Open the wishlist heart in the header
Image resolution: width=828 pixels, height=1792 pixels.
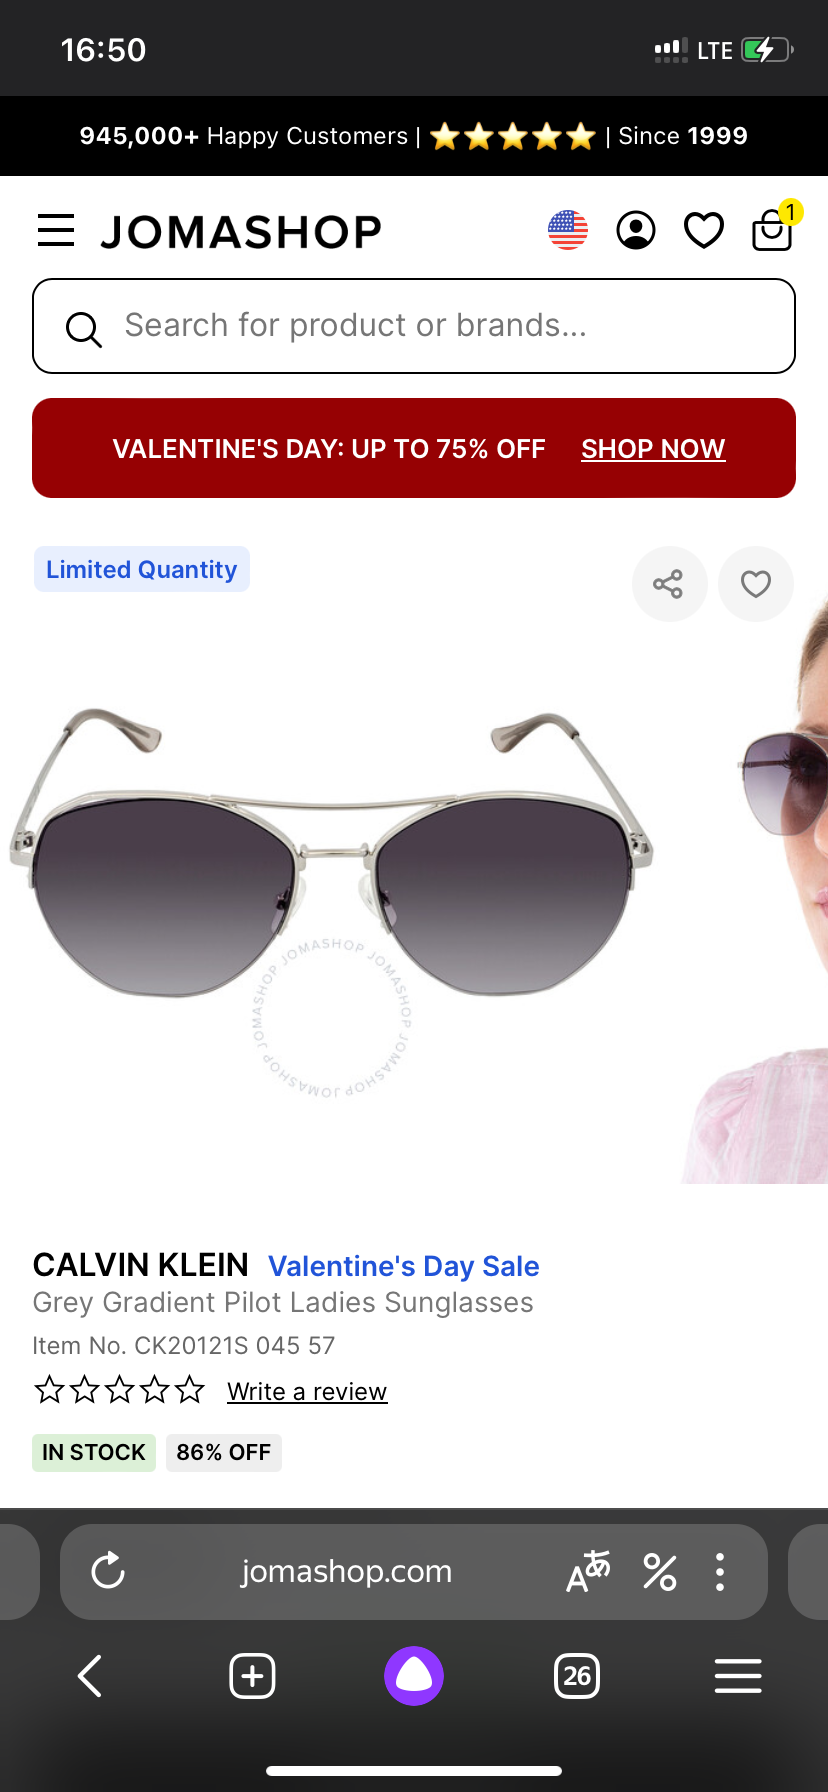[704, 230]
